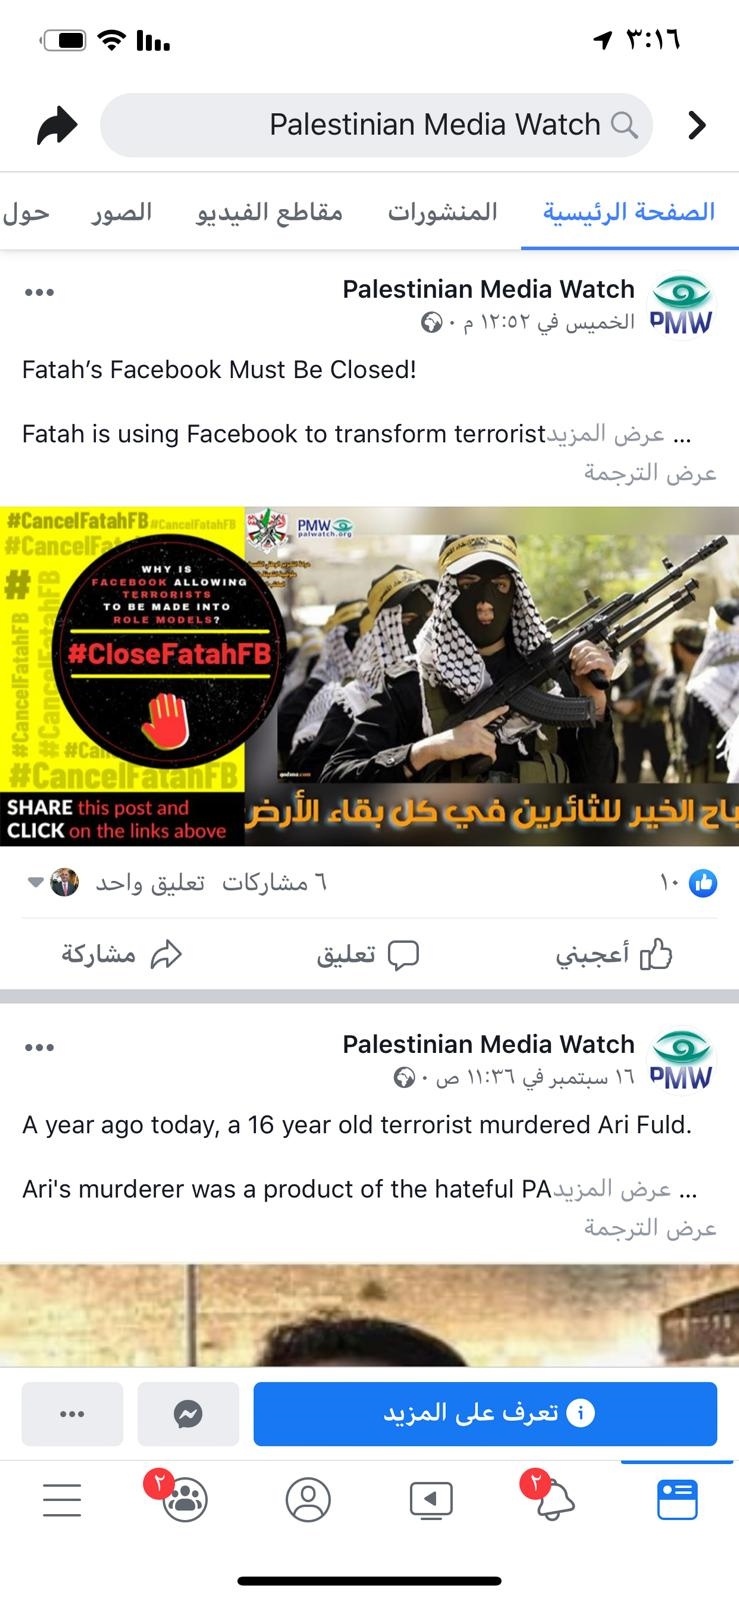Switch to مقاطع الفيديو tab

269,212
